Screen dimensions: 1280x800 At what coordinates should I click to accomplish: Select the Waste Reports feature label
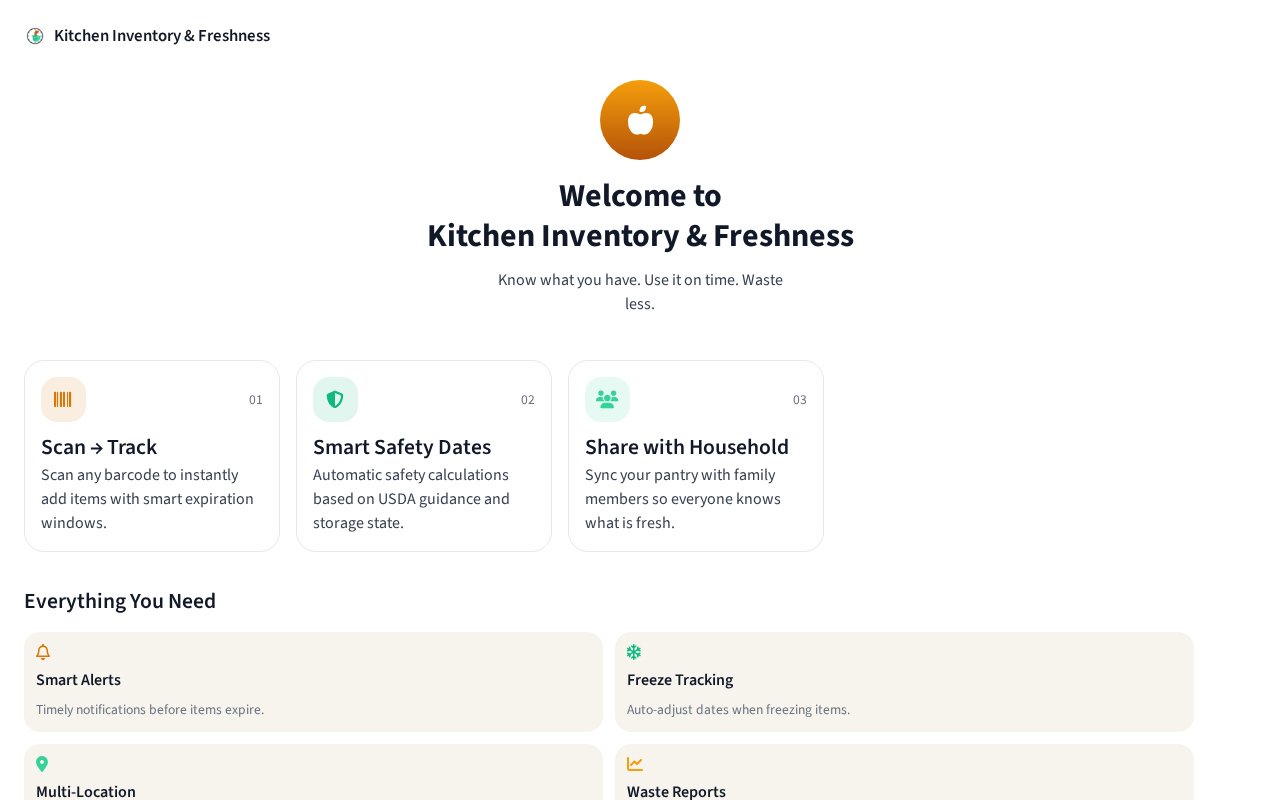(676, 791)
